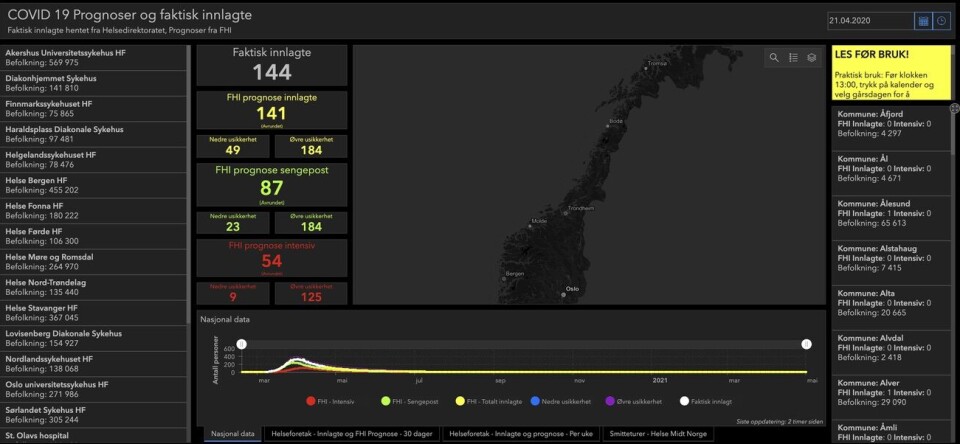Click the clock time picker icon
The width and height of the screenshot is (960, 444).
[941, 21]
